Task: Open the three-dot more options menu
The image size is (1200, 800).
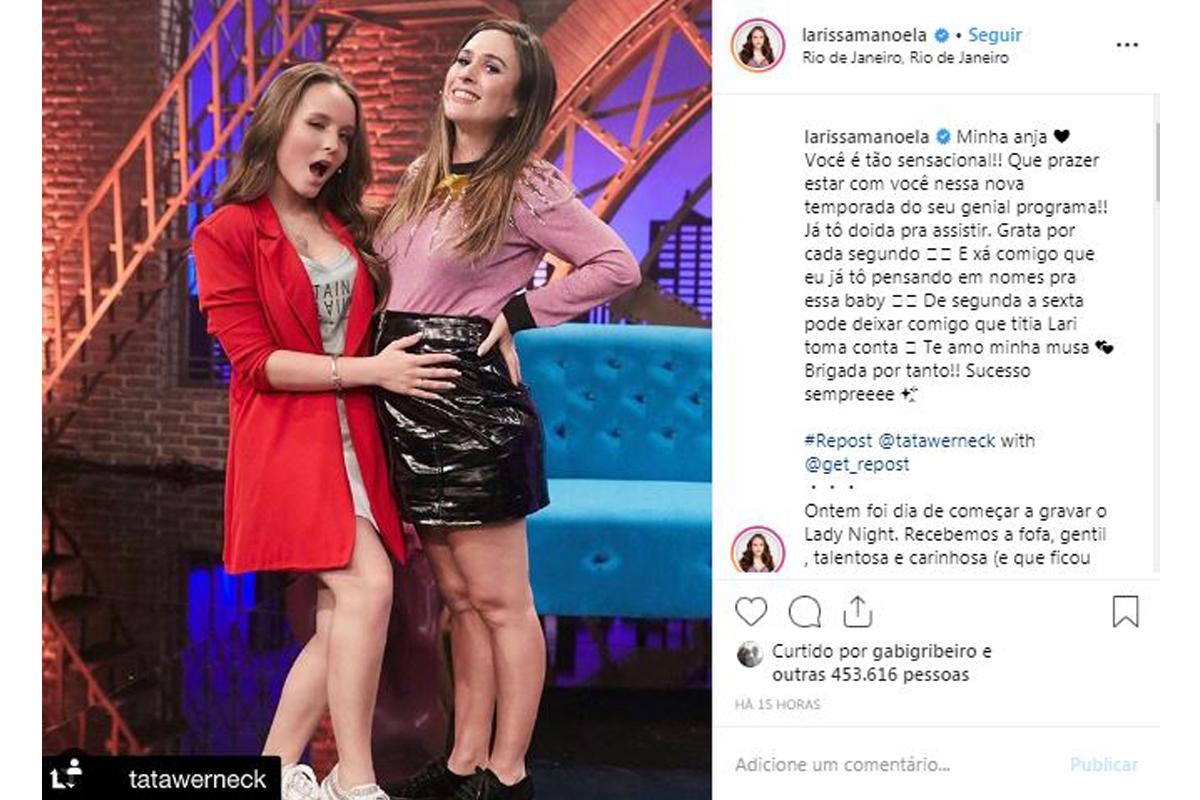Action: pyautogui.click(x=1127, y=45)
